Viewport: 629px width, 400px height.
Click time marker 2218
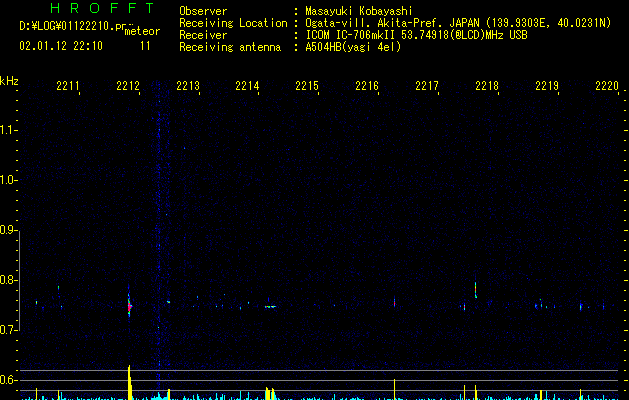(487, 86)
